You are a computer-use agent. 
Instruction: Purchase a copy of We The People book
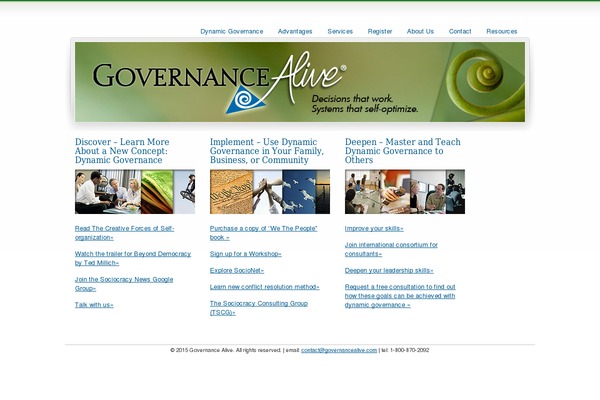point(263,233)
